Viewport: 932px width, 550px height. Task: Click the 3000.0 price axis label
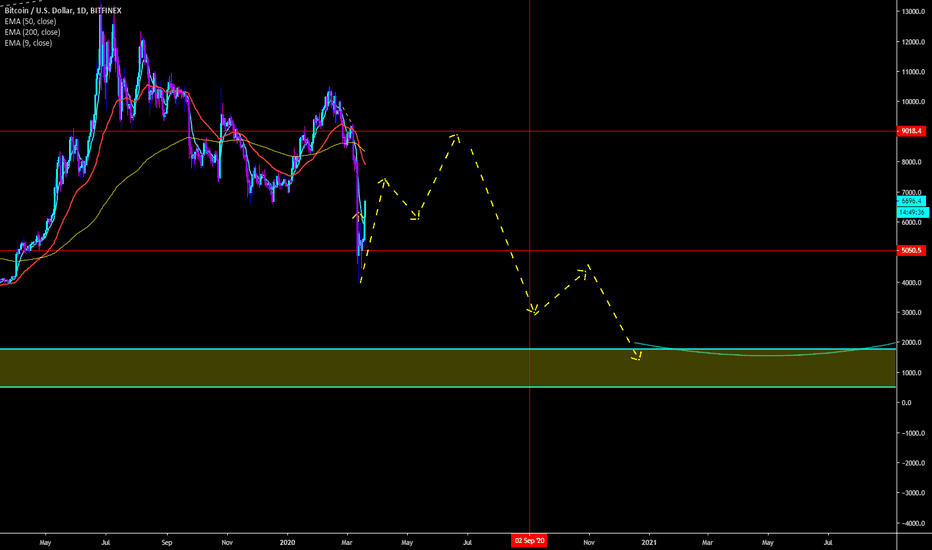913,312
